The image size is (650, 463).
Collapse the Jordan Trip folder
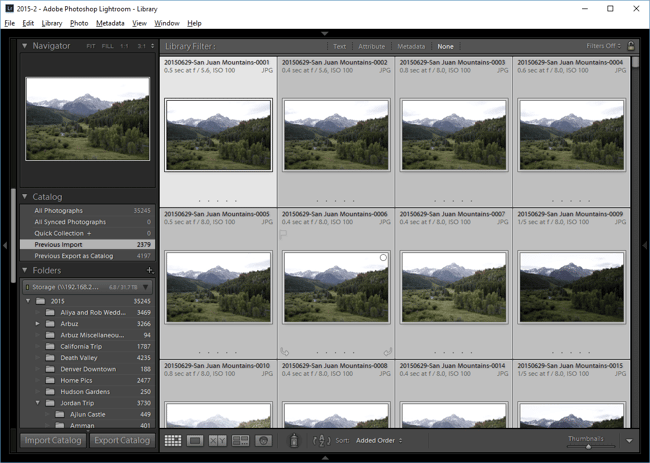tap(37, 403)
